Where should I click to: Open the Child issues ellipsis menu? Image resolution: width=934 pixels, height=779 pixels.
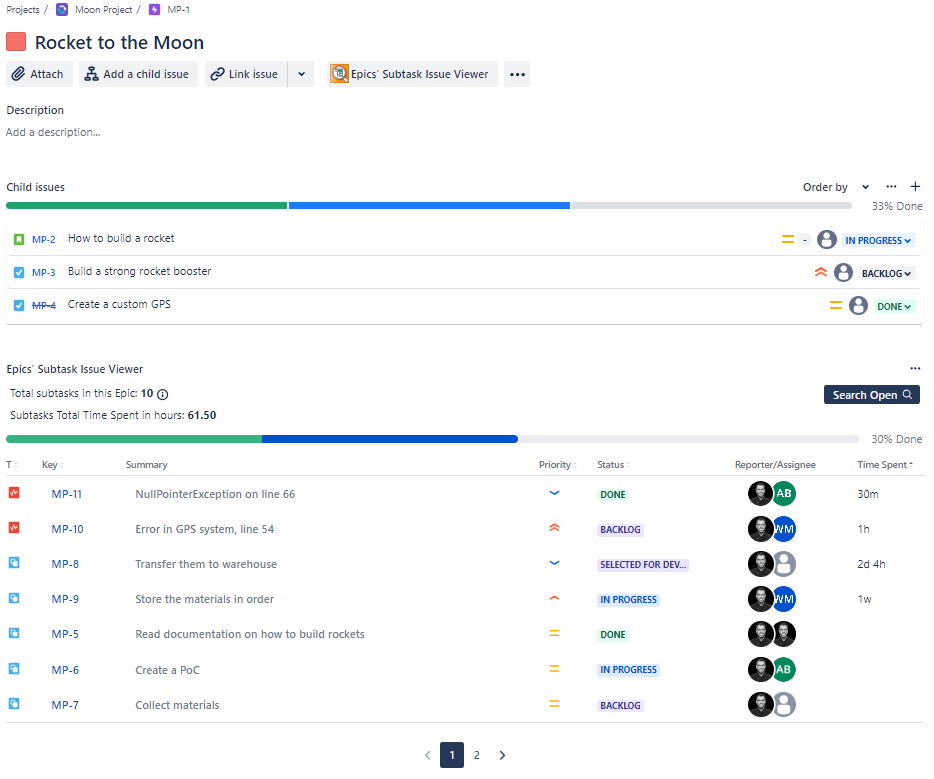pos(891,187)
